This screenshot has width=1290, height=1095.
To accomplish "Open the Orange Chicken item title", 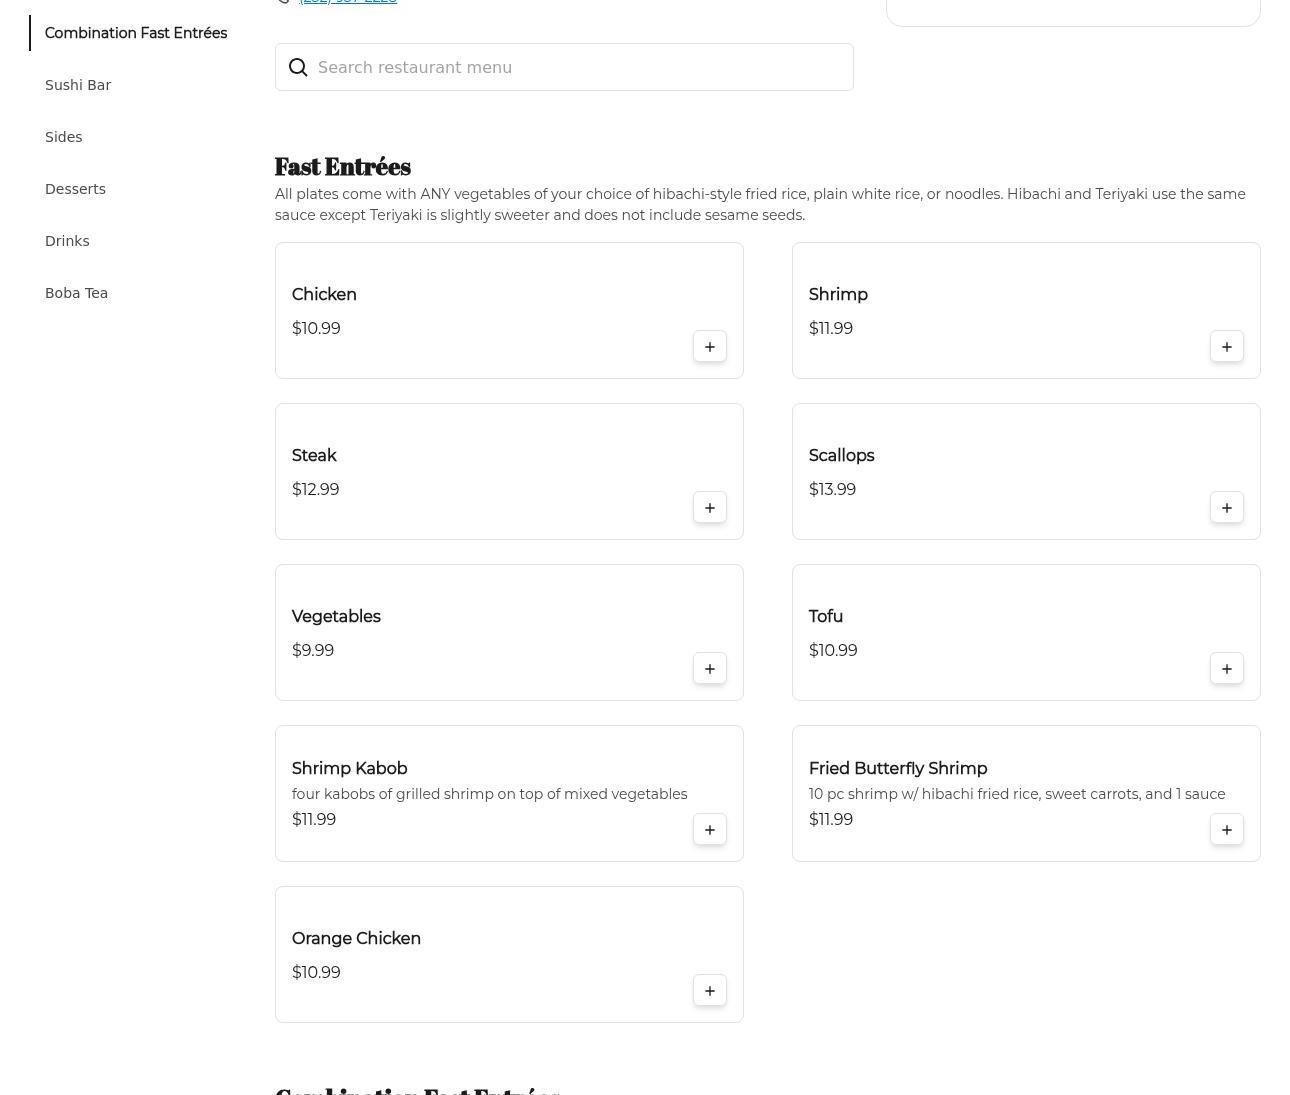I will pos(356,938).
